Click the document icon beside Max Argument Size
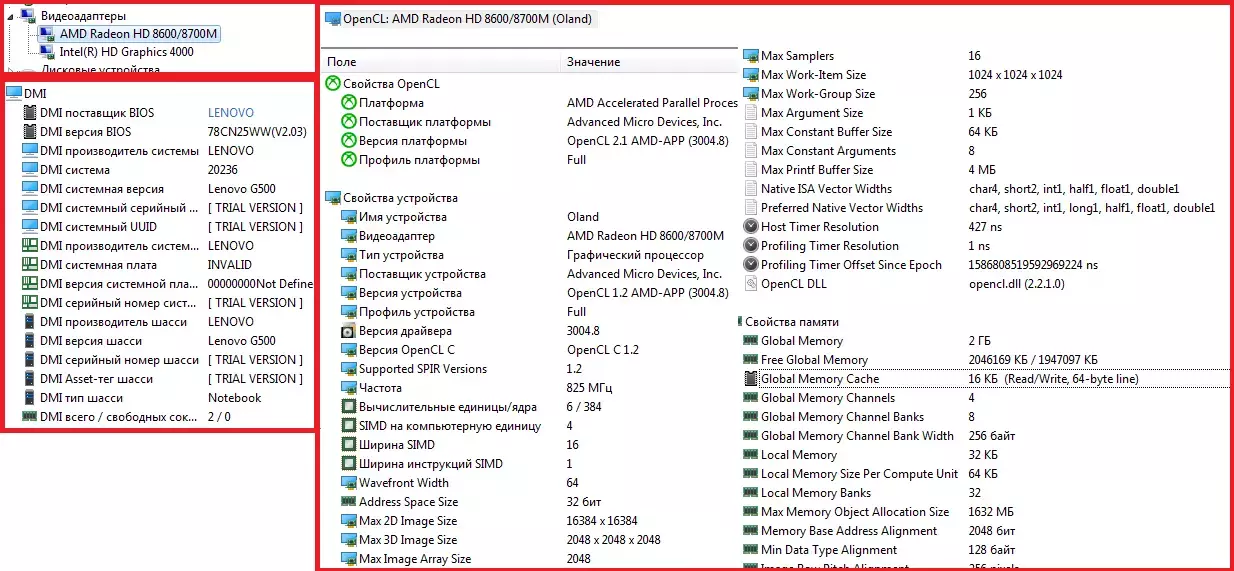This screenshot has height=571, width=1234. (751, 113)
